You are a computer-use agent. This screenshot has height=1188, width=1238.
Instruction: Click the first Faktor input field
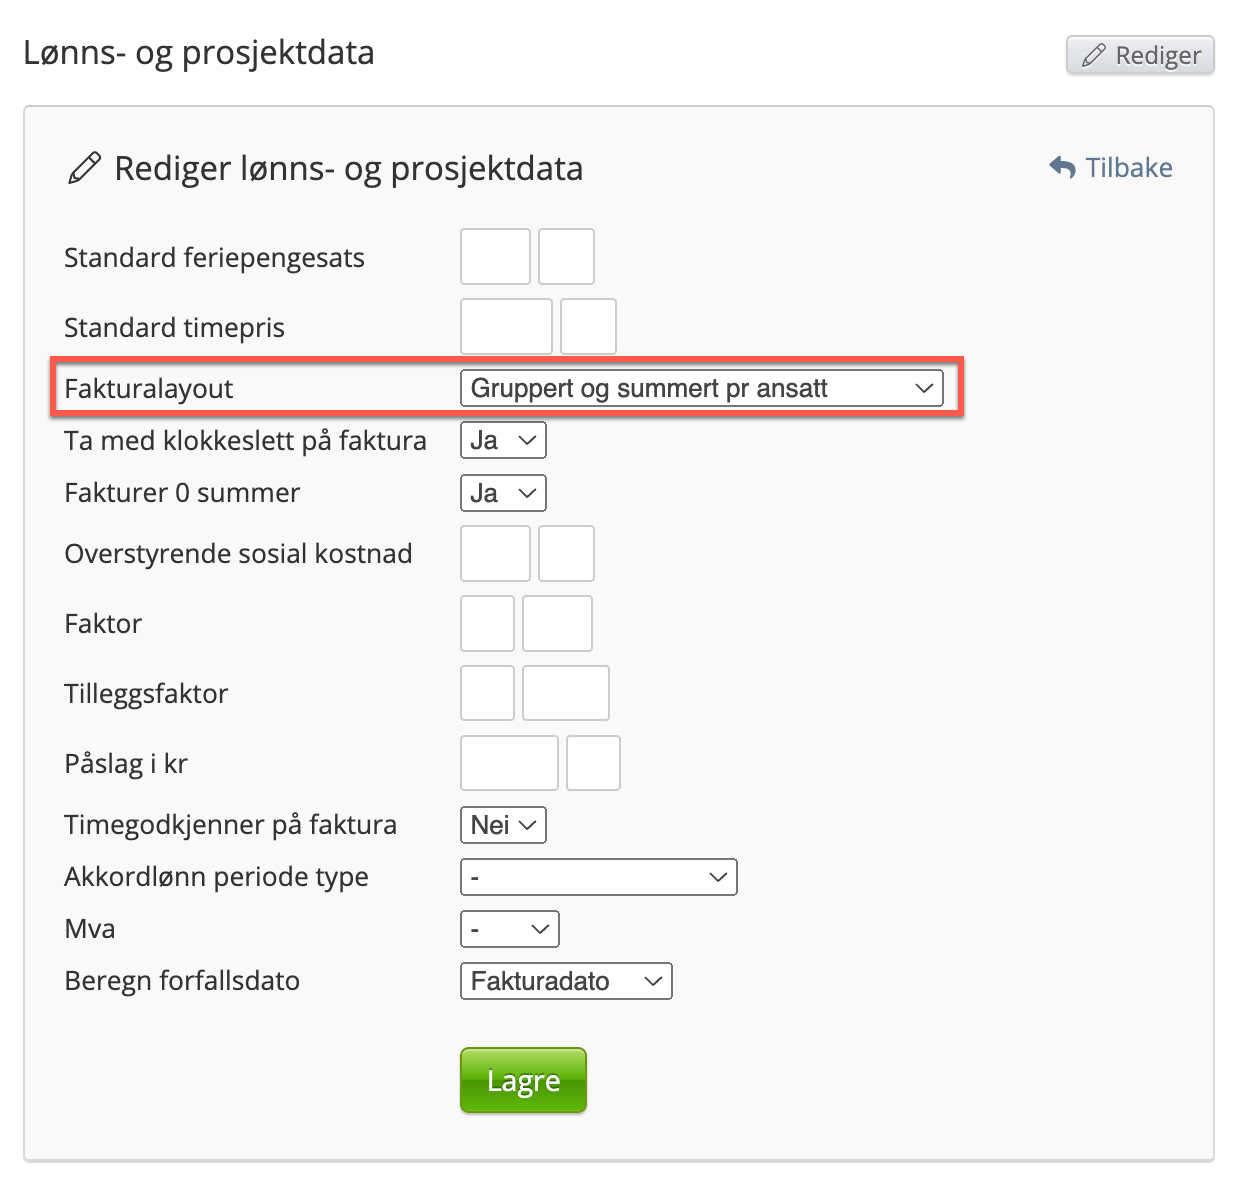click(487, 623)
